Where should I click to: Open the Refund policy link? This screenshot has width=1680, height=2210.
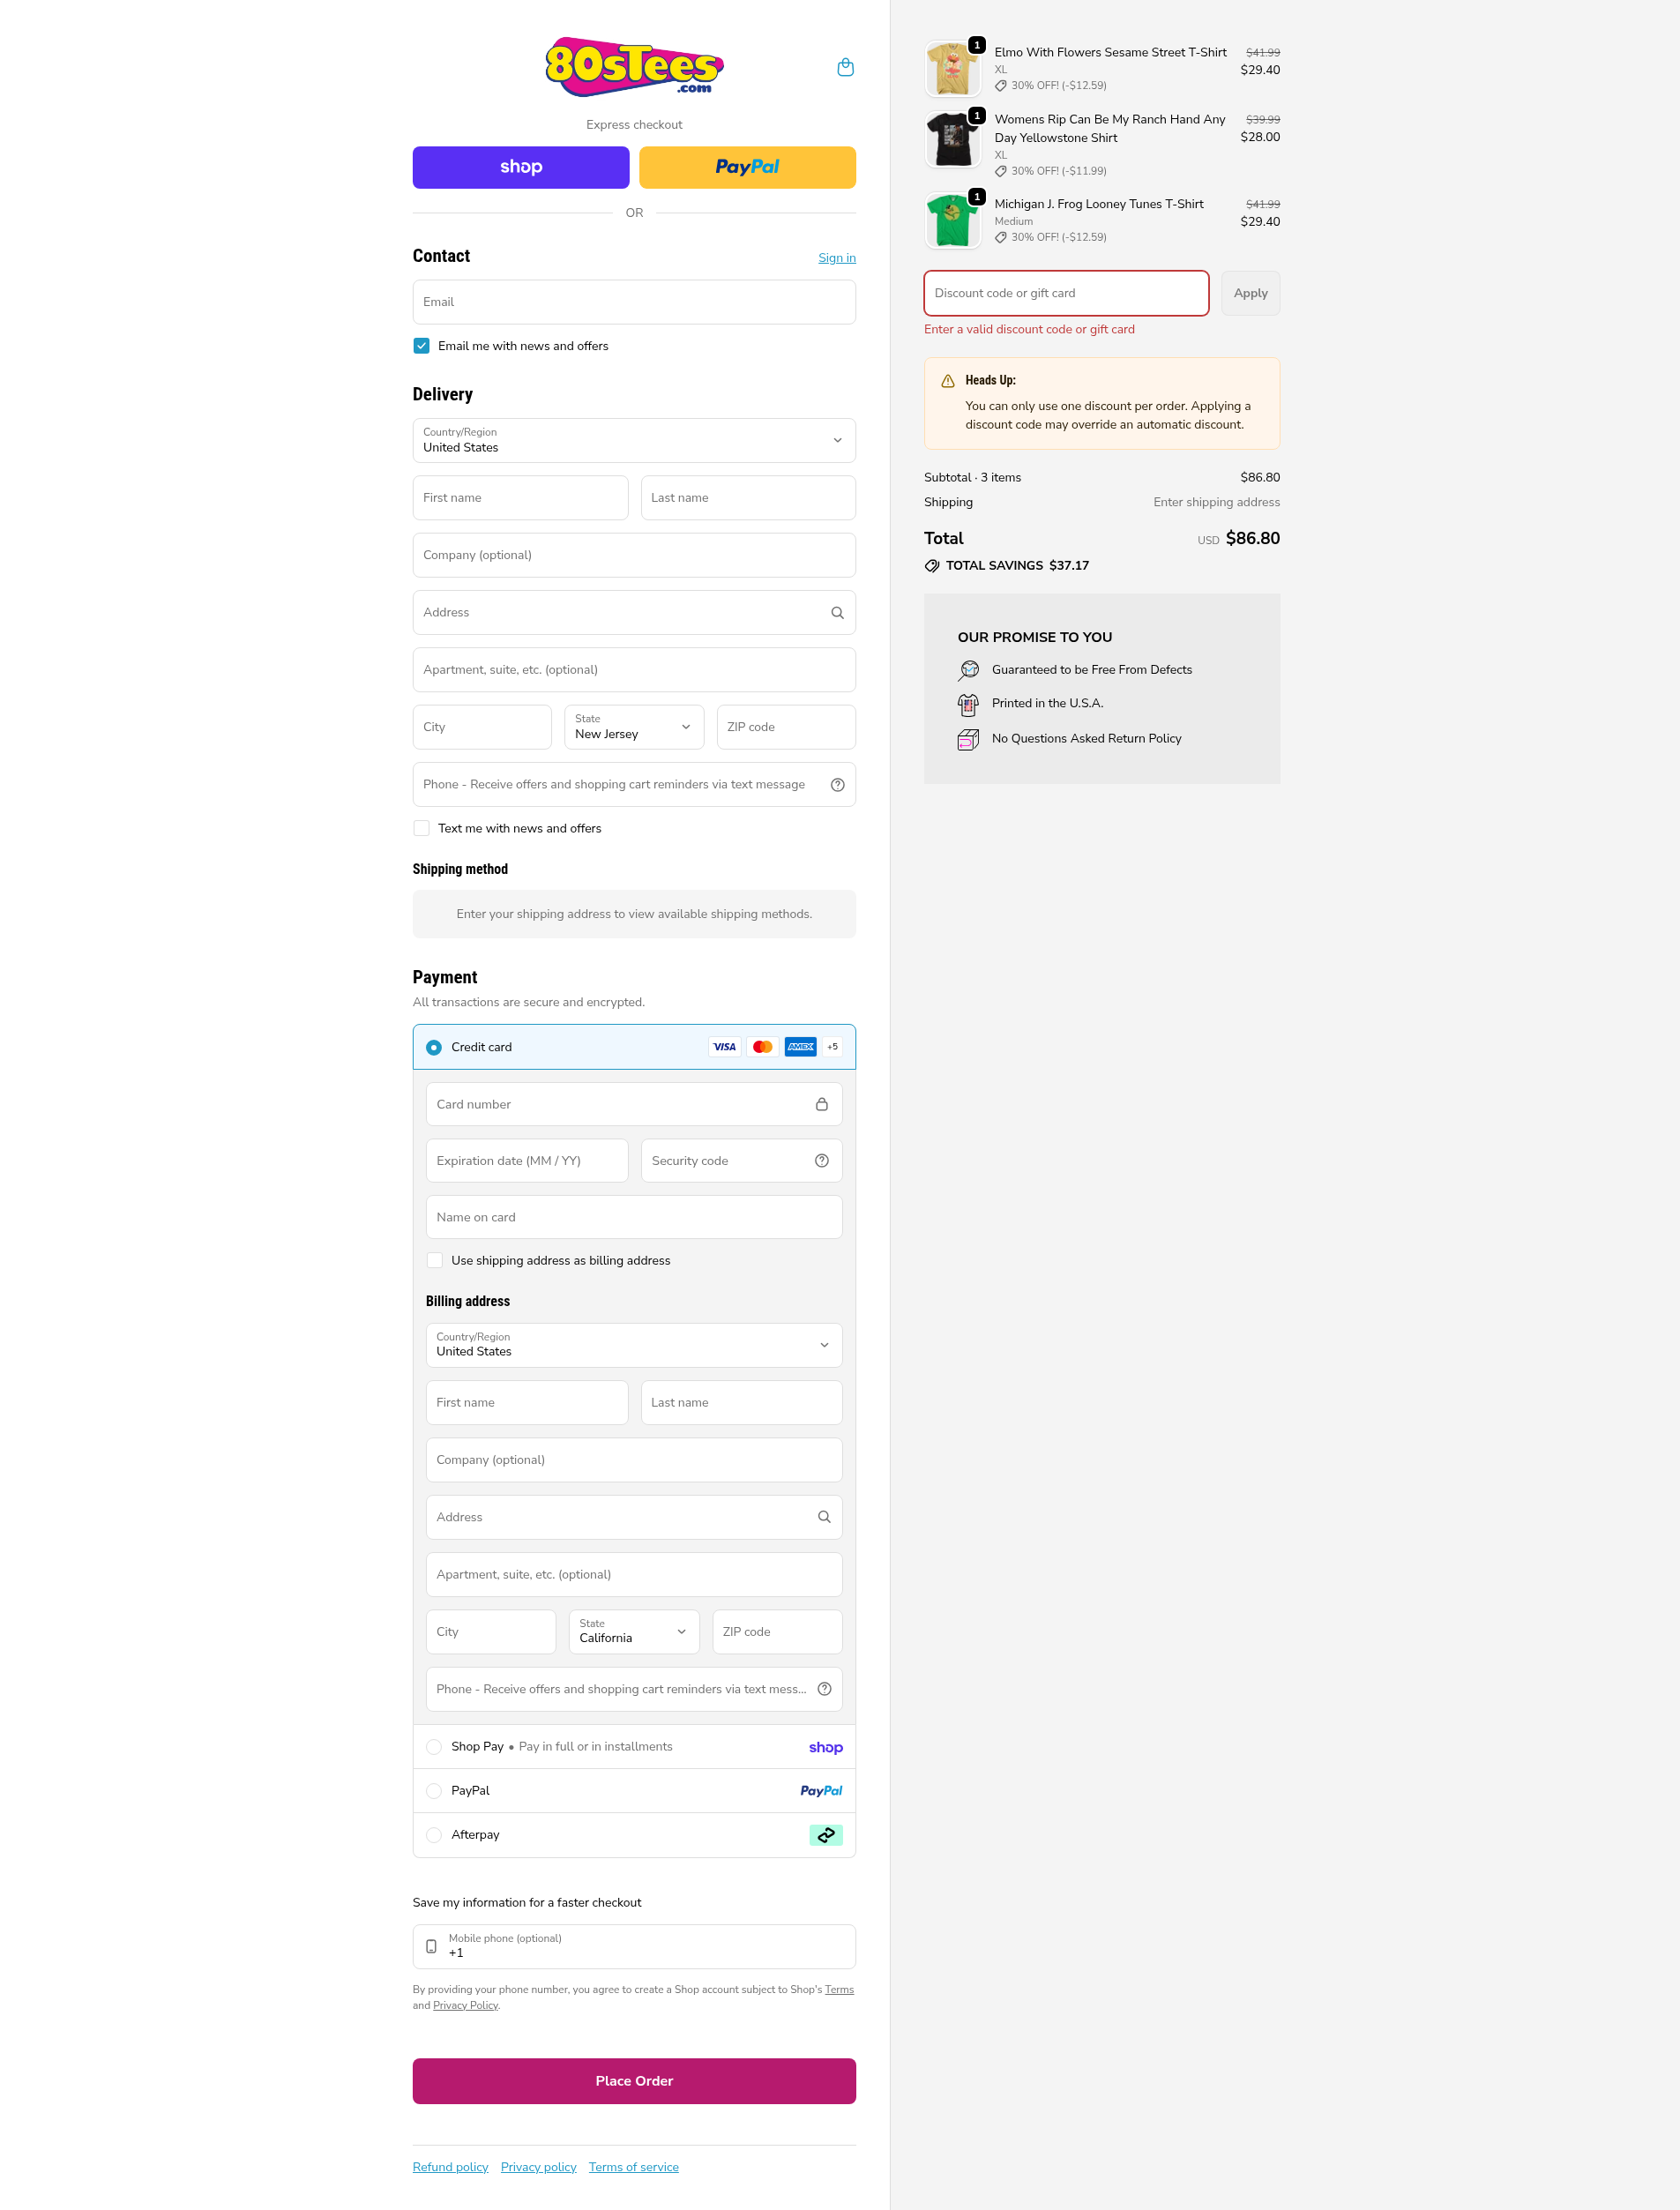point(450,2167)
